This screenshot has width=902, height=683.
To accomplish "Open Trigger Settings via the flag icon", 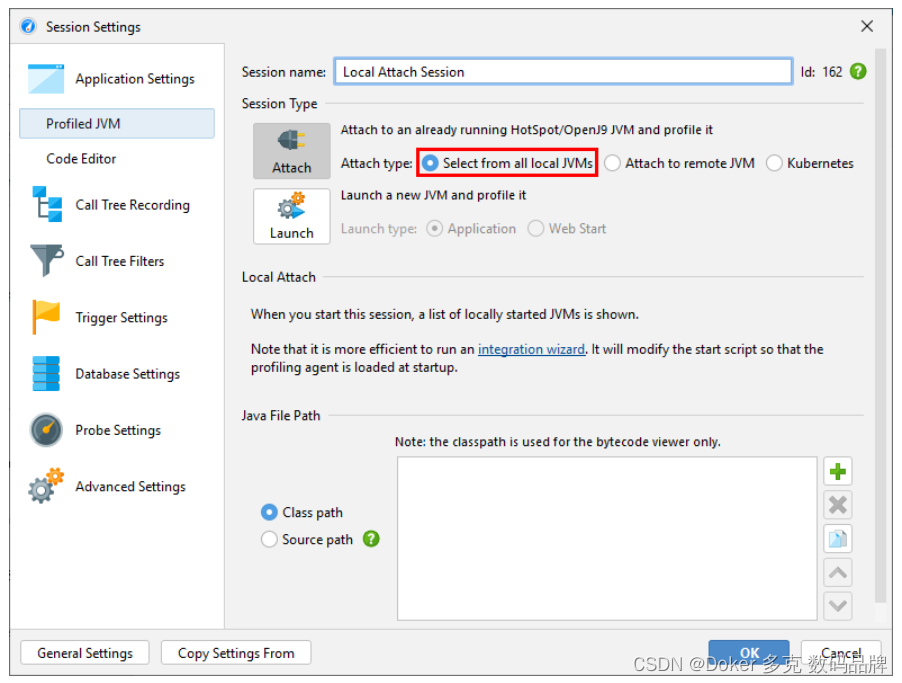I will point(45,317).
